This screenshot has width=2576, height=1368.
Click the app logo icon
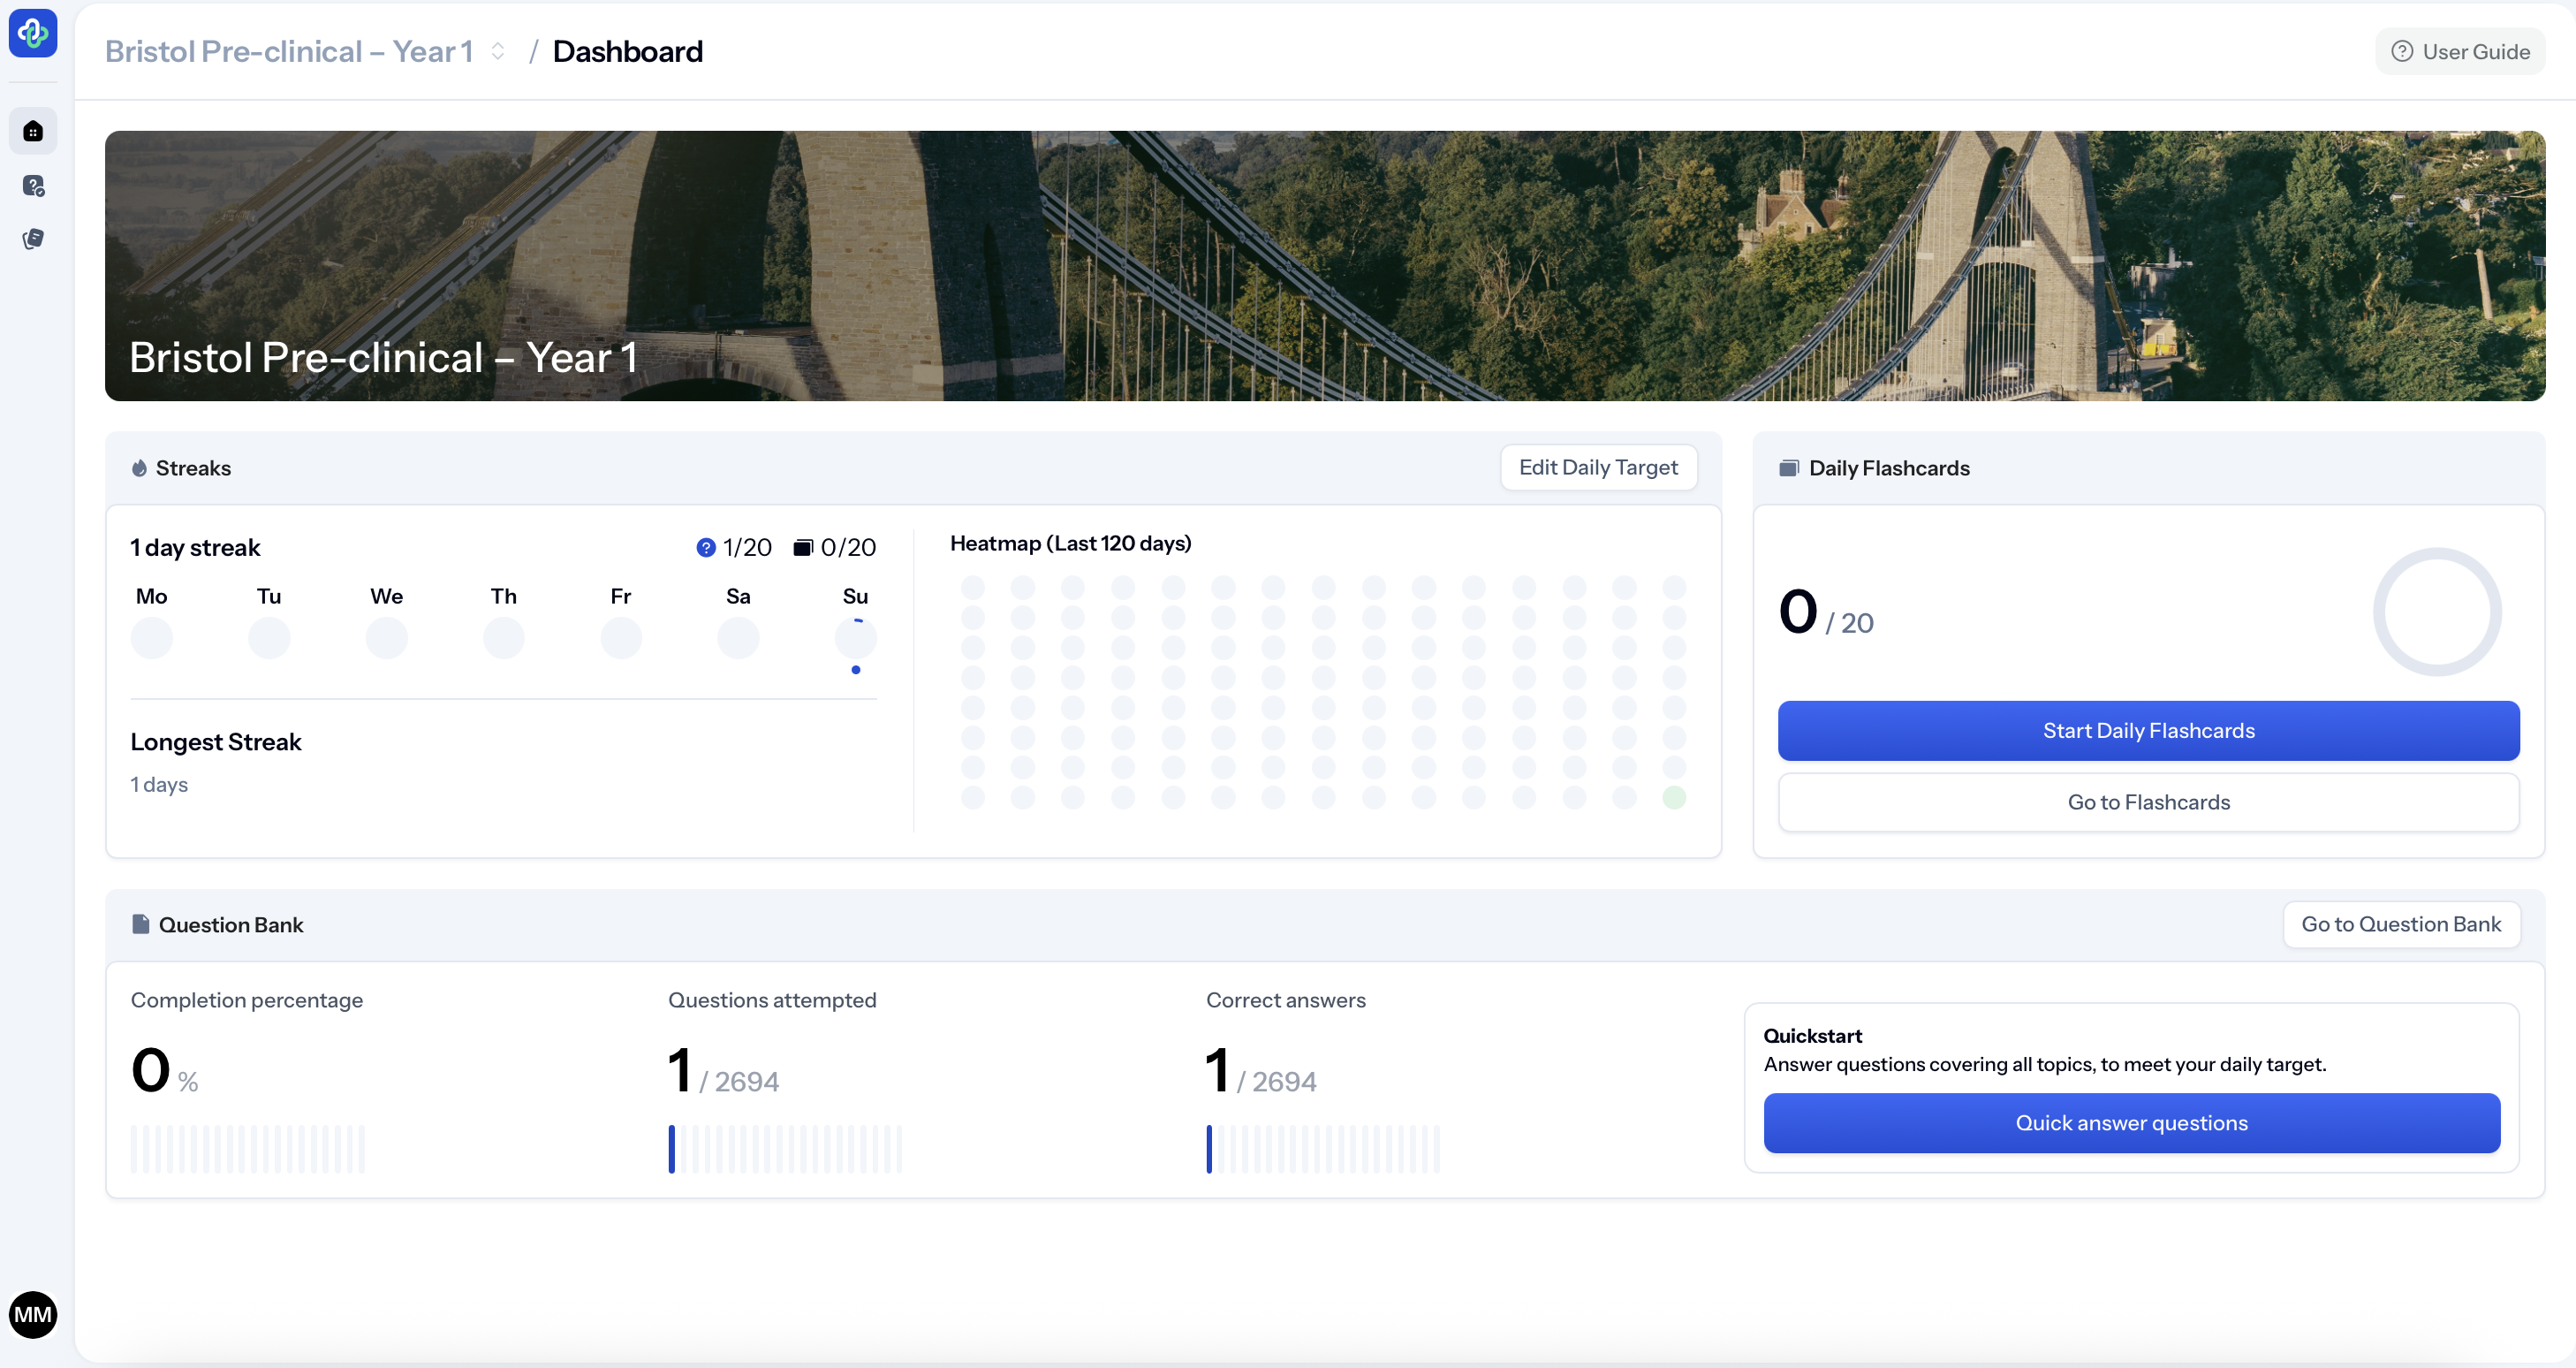click(33, 33)
